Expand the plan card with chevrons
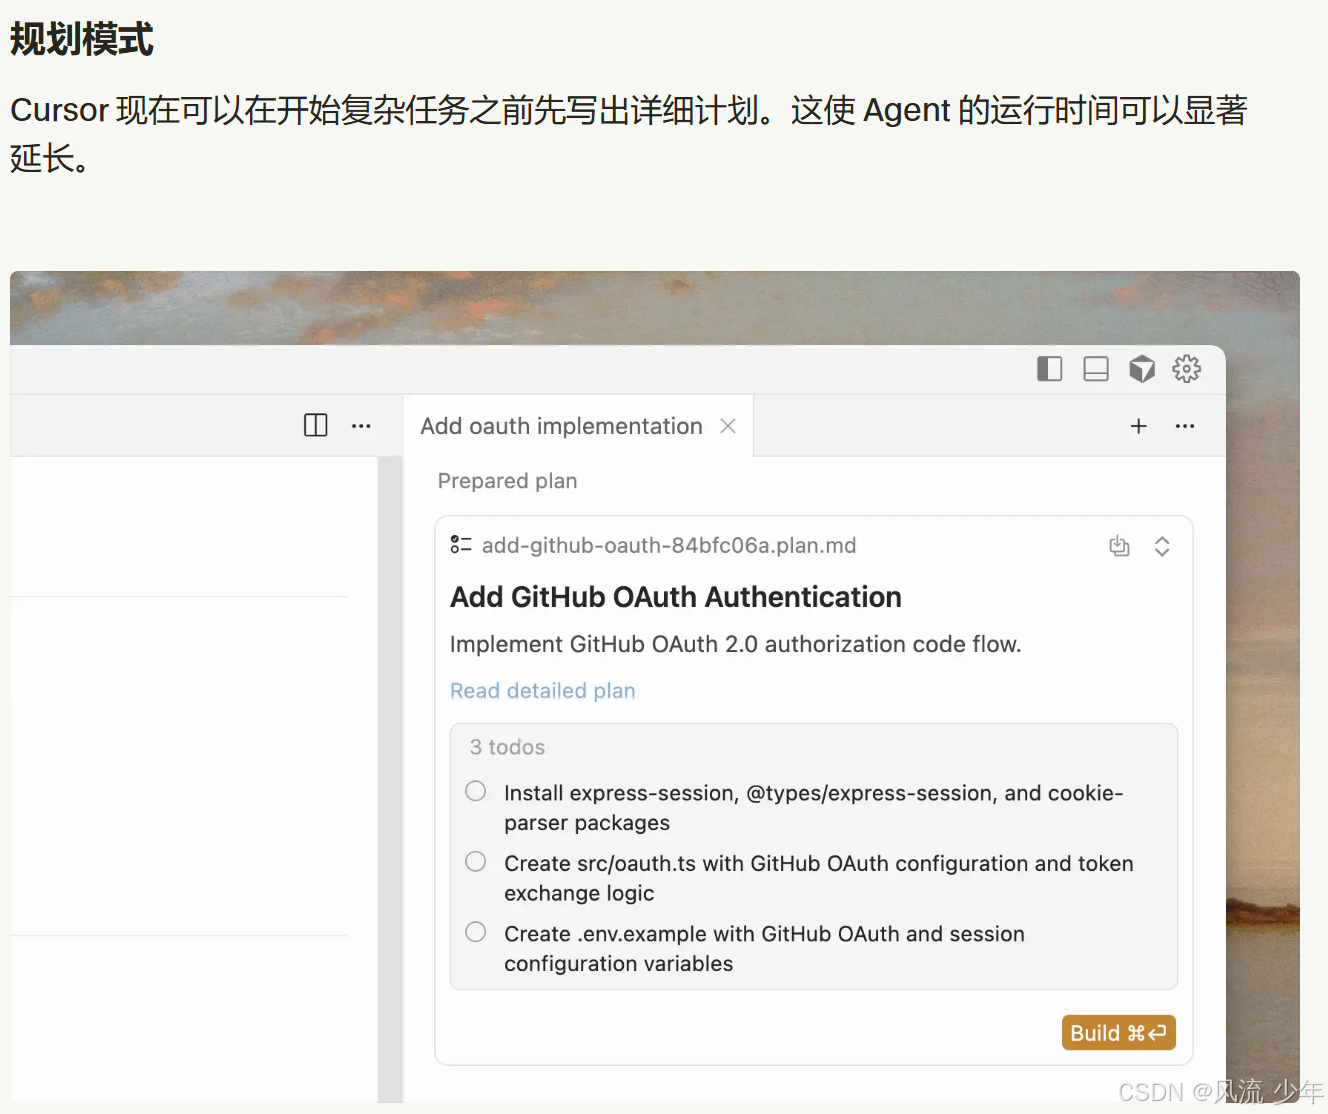Image resolution: width=1328 pixels, height=1114 pixels. point(1162,546)
